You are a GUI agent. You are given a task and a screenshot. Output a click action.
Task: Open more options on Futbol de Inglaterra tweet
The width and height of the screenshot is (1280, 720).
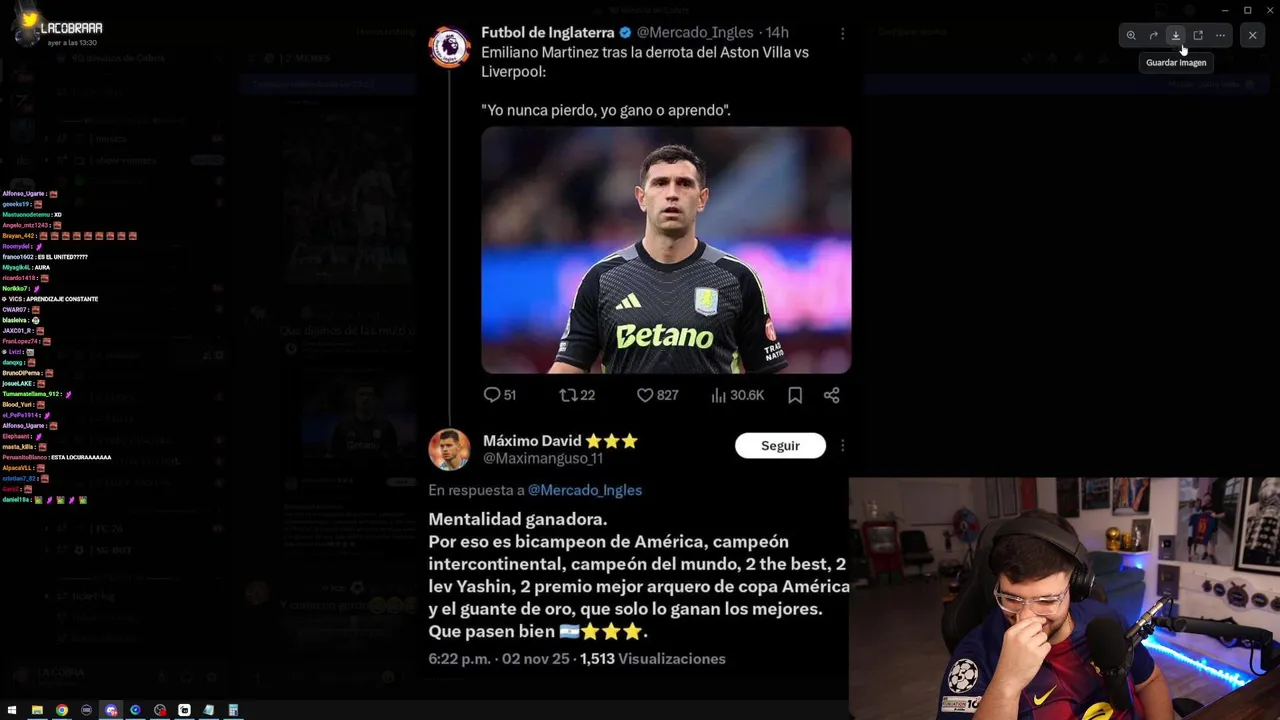(x=842, y=33)
